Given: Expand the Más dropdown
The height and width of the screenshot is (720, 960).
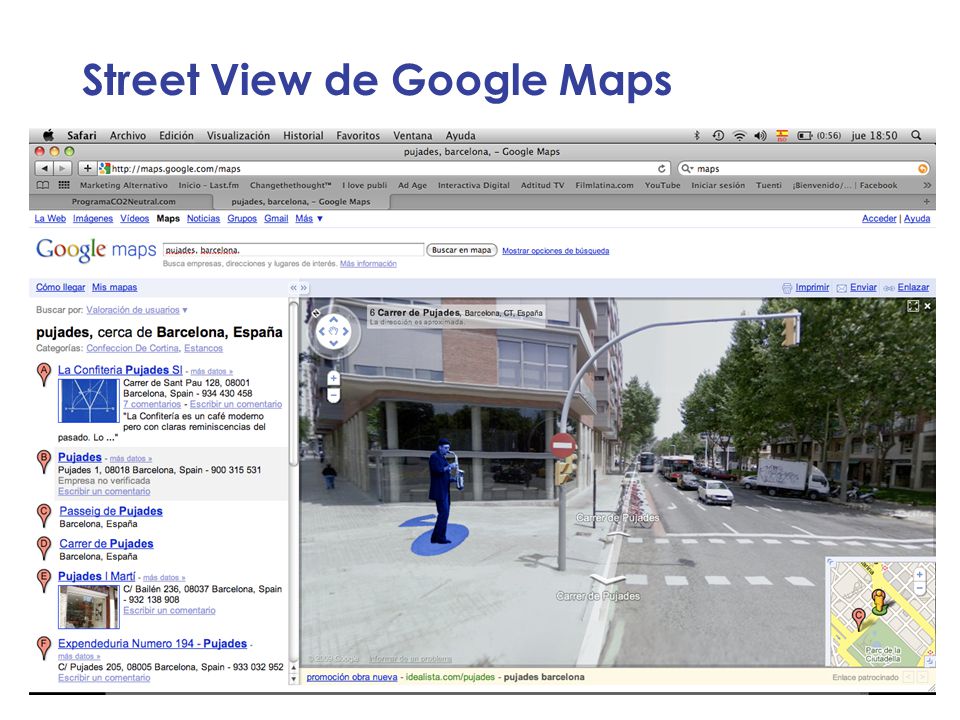Looking at the screenshot, I should pos(309,219).
